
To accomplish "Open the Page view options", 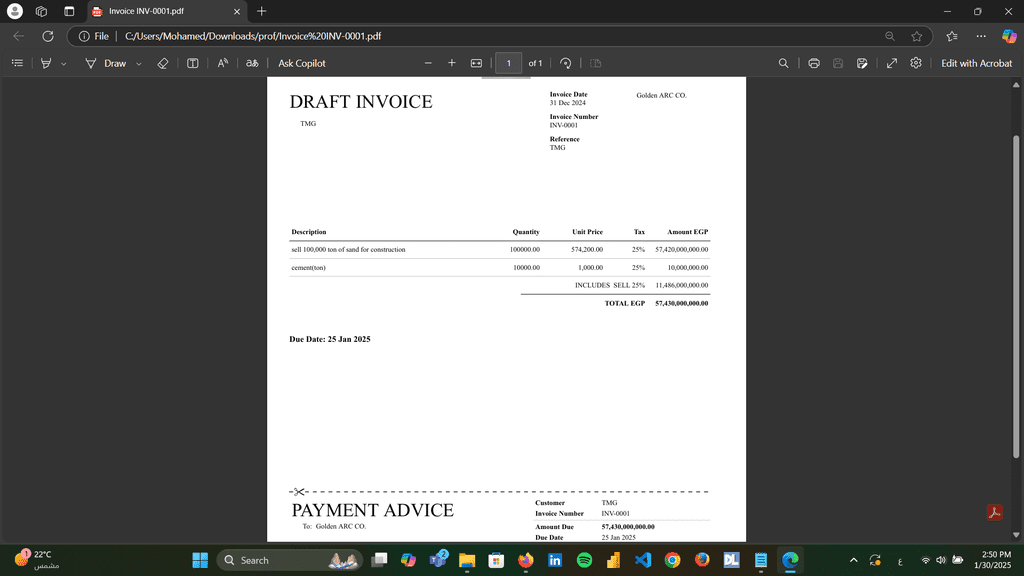I will point(596,63).
